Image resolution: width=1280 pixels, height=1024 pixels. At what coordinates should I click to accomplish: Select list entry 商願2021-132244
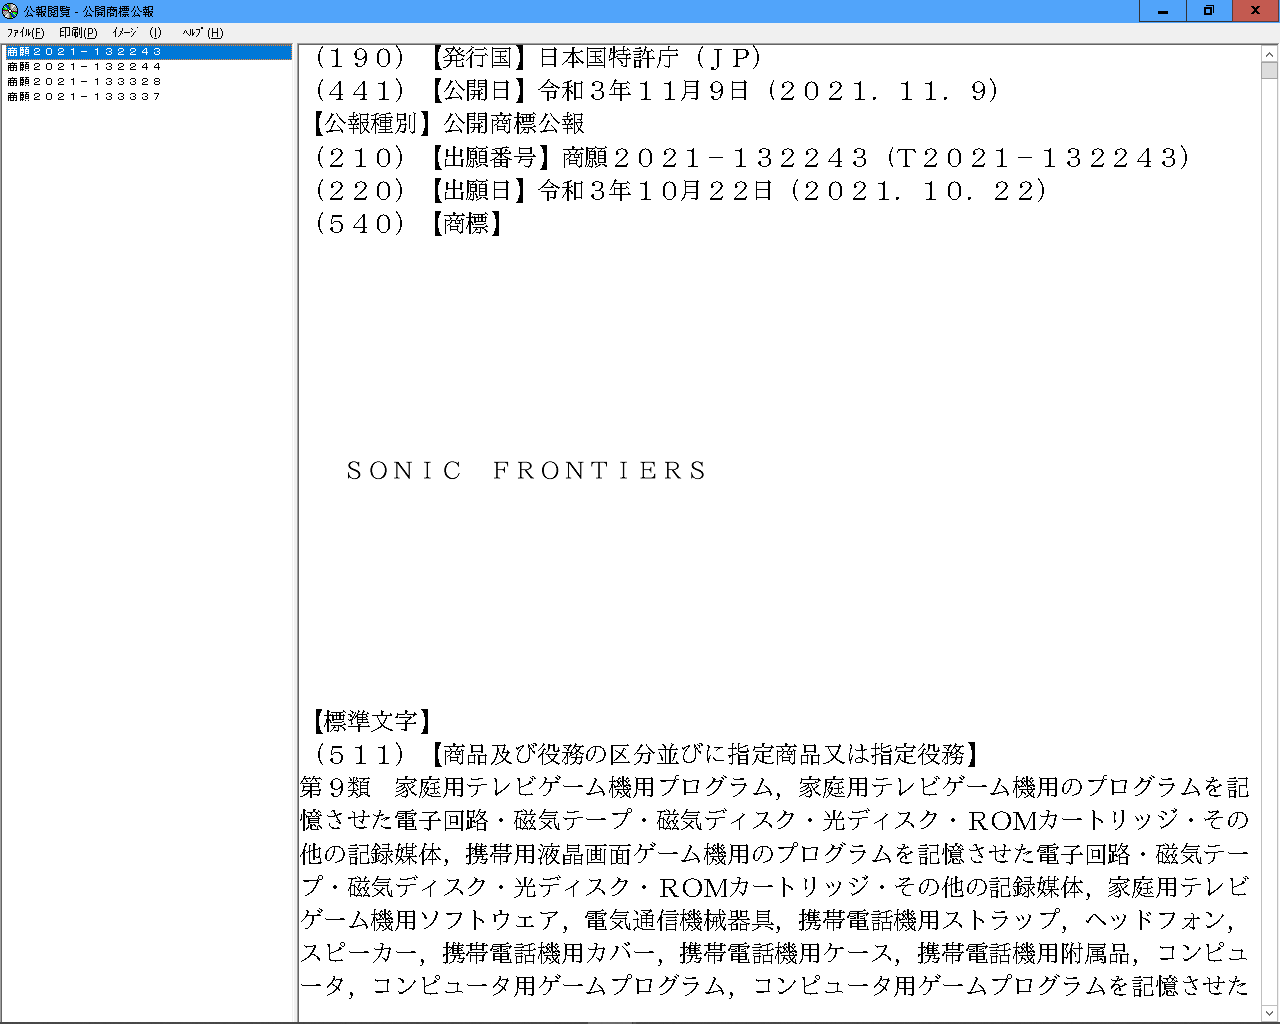[84, 67]
